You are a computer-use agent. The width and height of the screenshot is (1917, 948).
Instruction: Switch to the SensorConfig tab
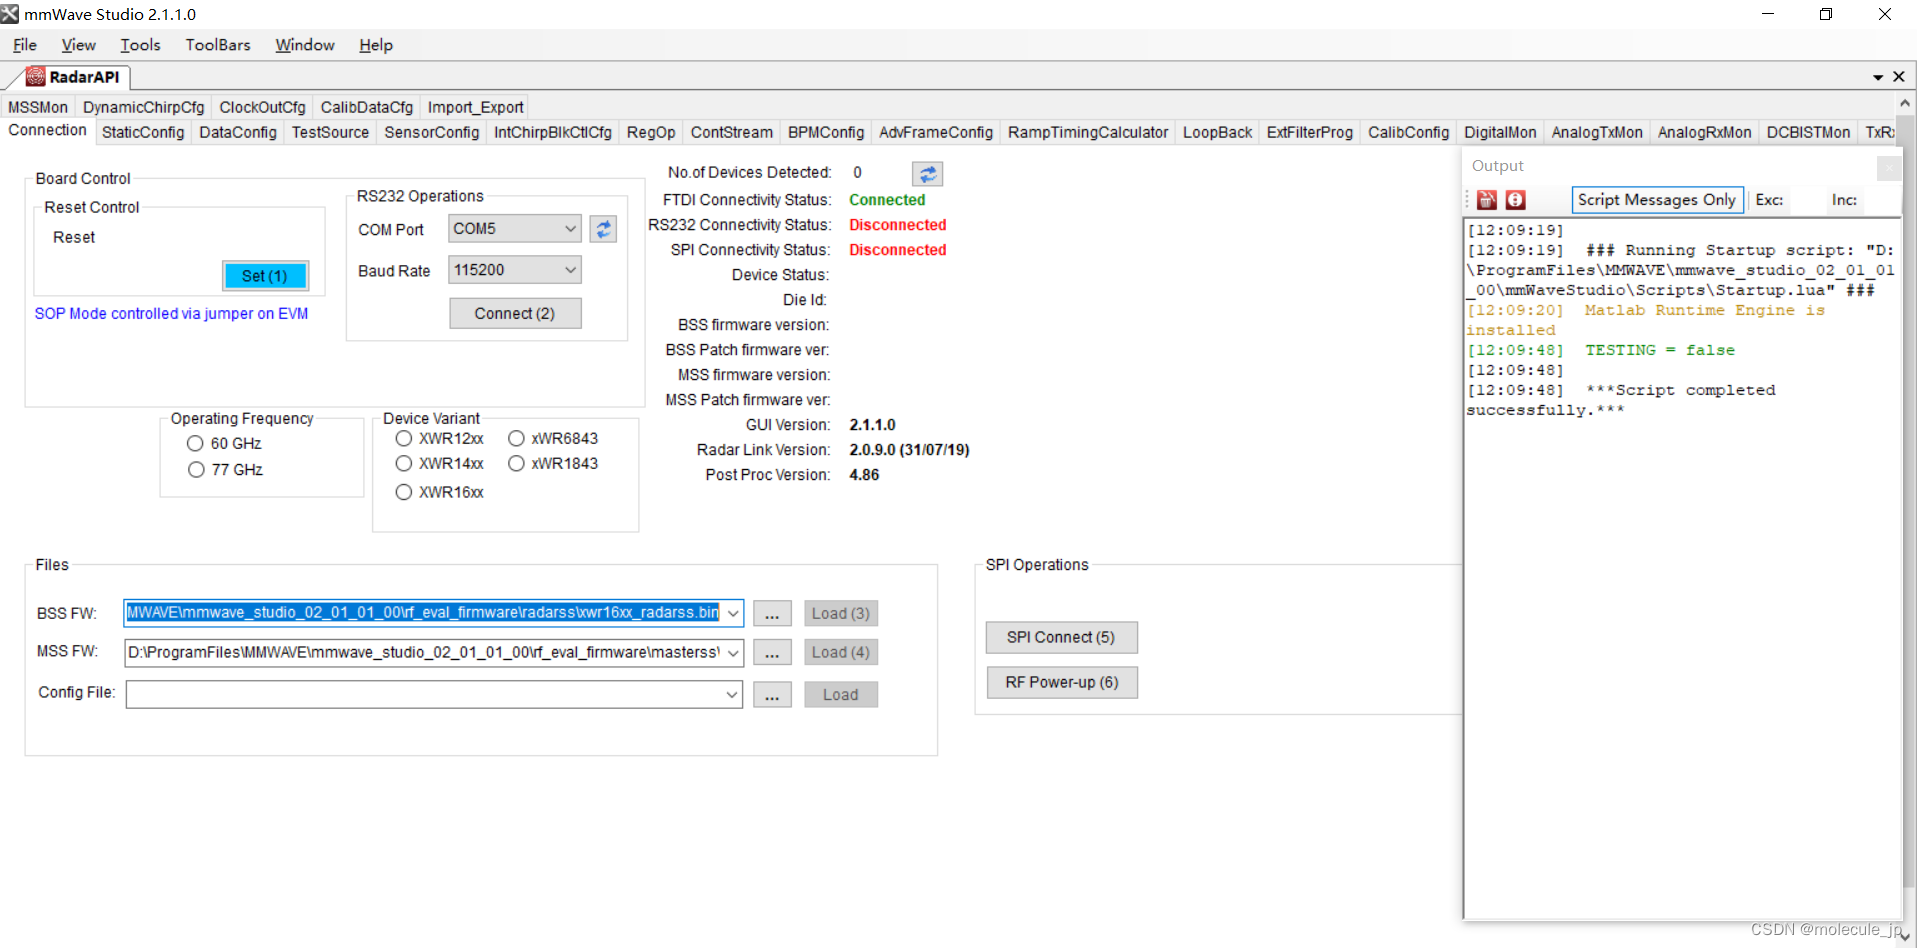(432, 133)
